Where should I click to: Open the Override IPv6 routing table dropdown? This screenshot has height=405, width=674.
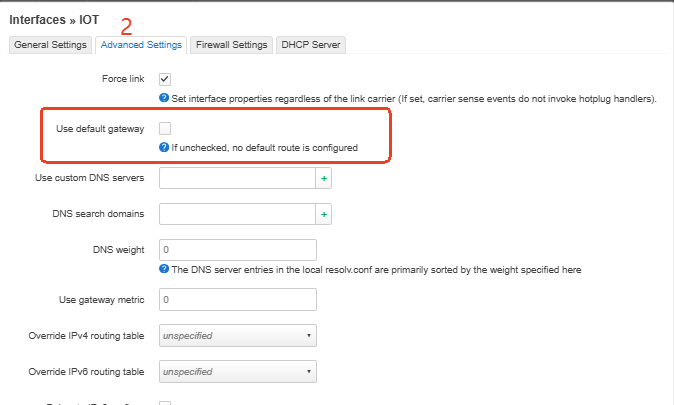point(238,371)
